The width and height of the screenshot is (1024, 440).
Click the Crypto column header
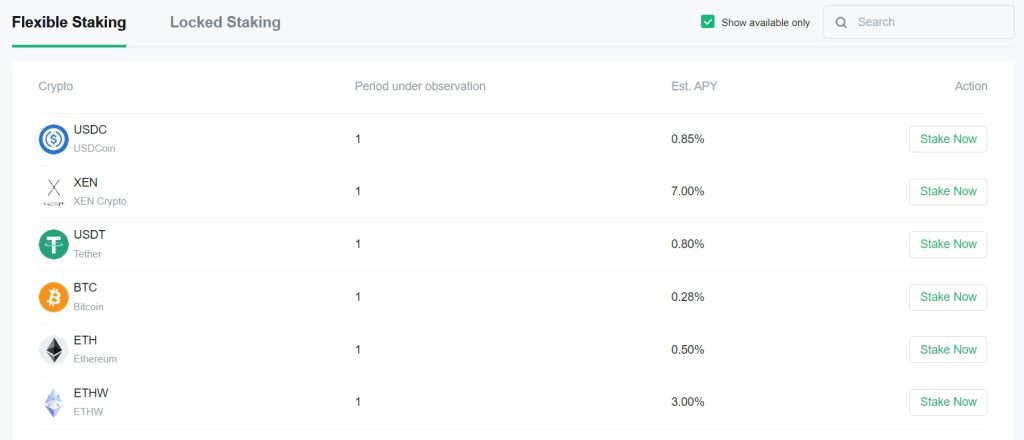(x=55, y=86)
